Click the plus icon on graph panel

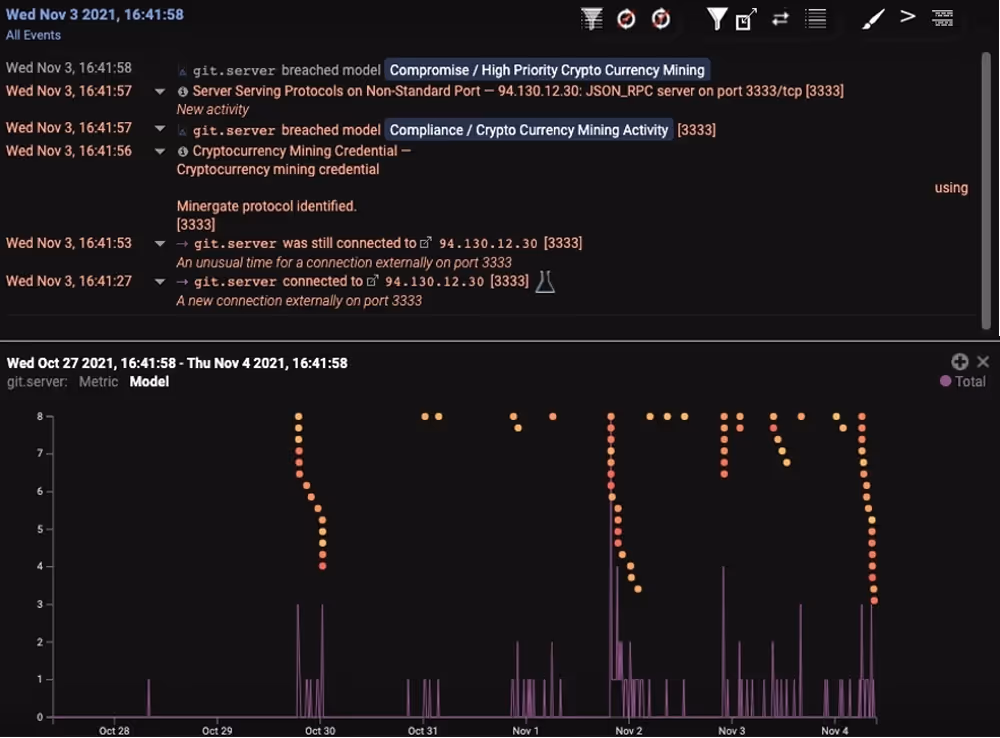pos(960,362)
